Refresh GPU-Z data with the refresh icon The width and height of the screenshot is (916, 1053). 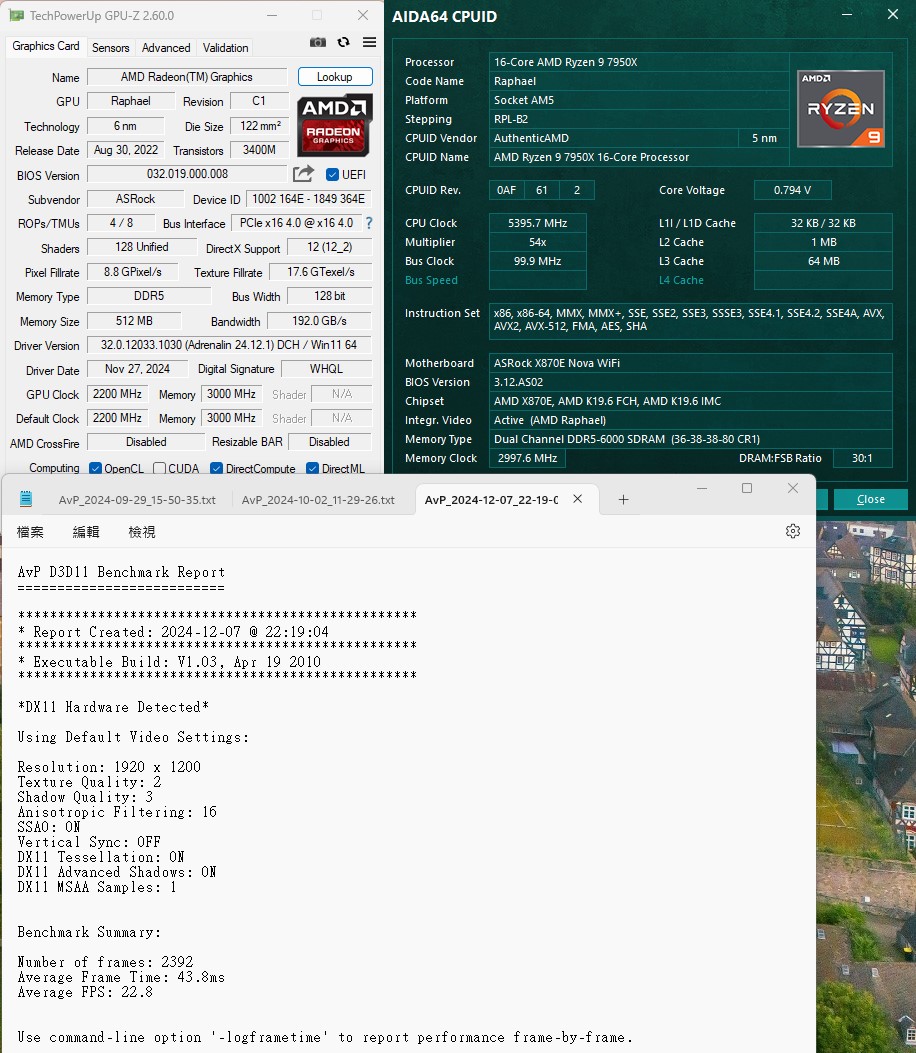pyautogui.click(x=344, y=42)
